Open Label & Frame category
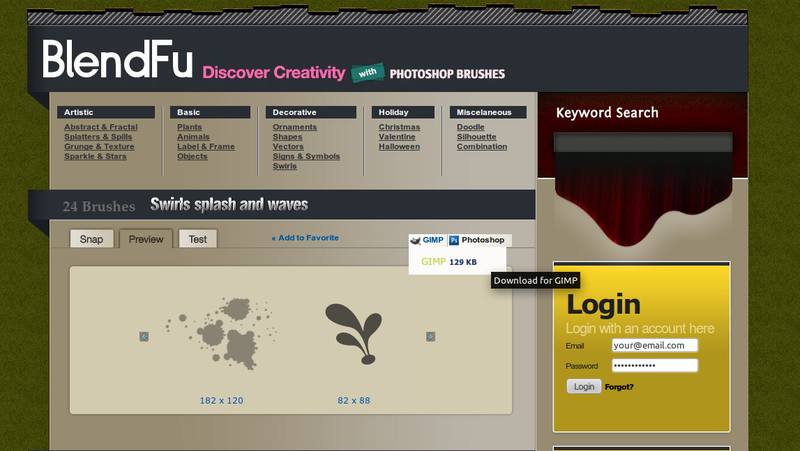Screen dimensions: 800x451 click(206, 146)
